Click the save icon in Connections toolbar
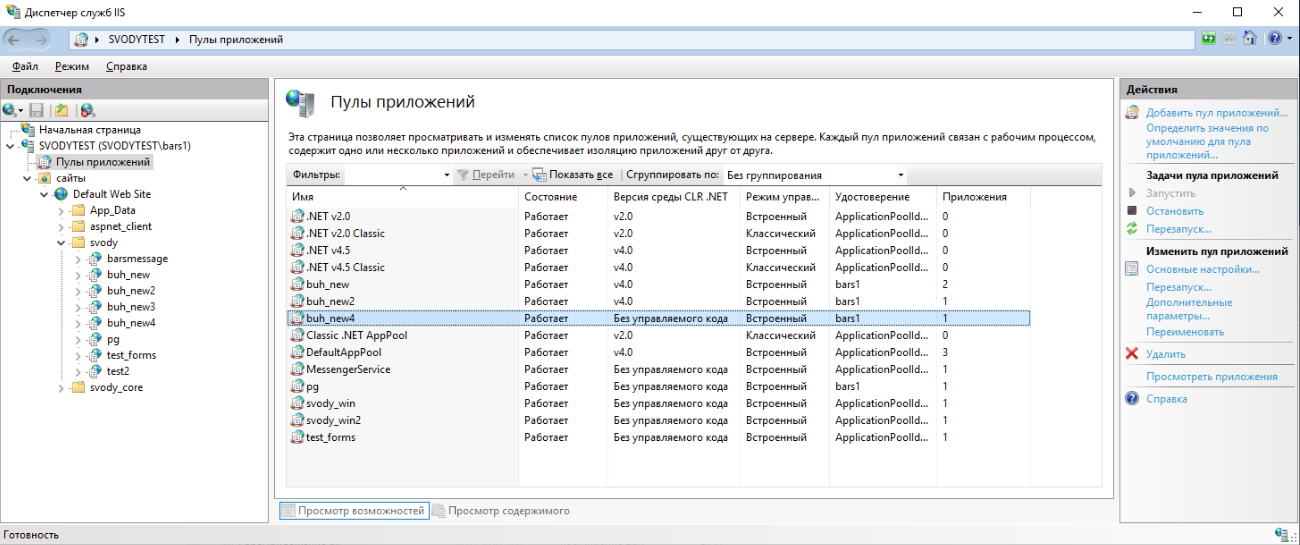Image resolution: width=1300 pixels, height=545 pixels. click(x=37, y=110)
